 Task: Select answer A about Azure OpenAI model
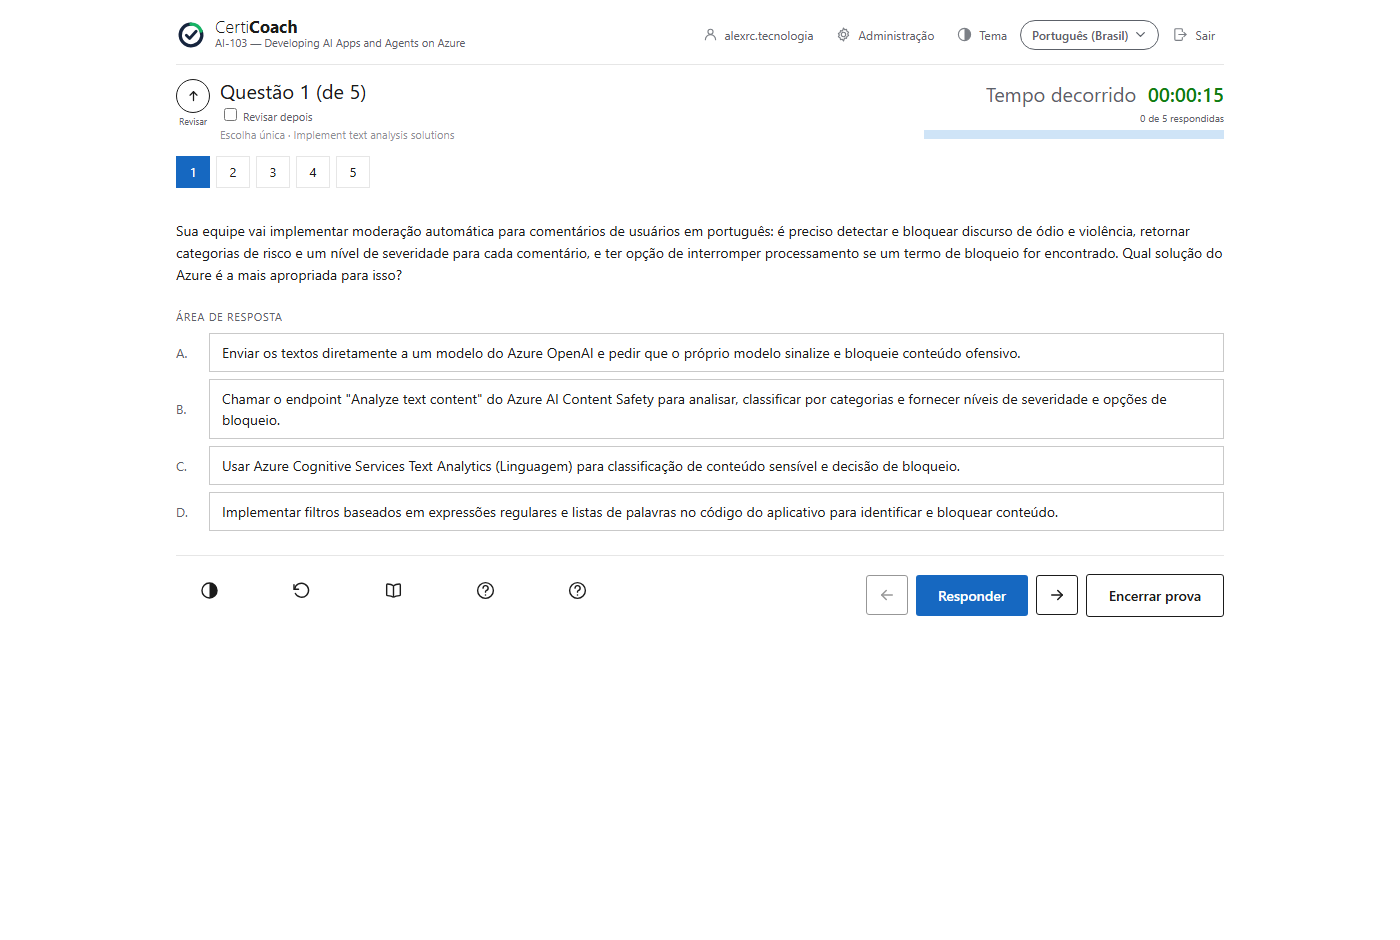click(x=716, y=353)
